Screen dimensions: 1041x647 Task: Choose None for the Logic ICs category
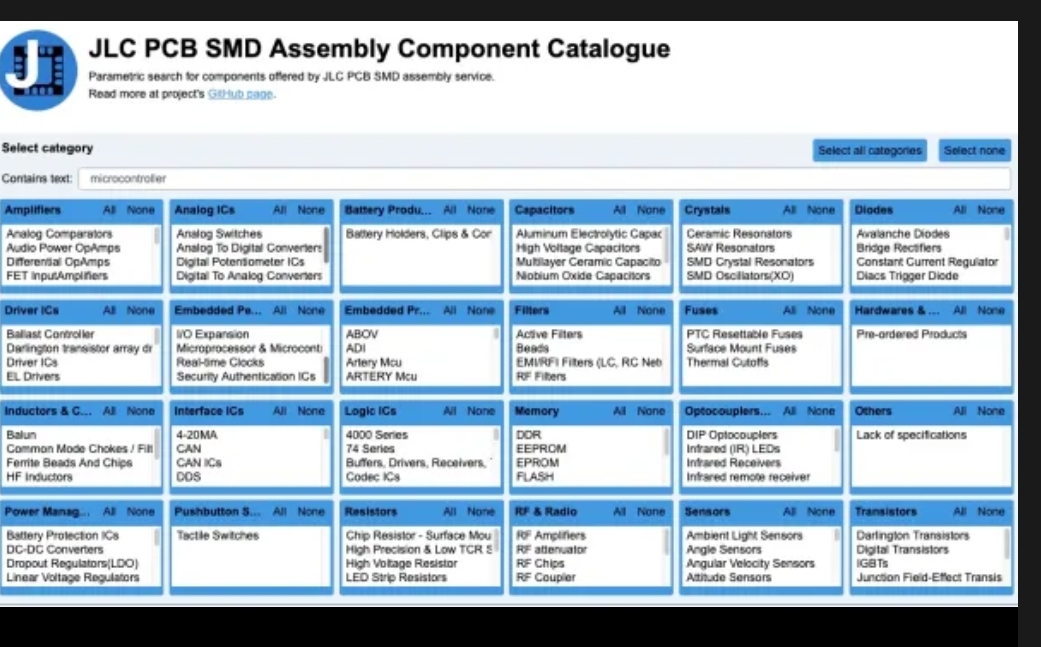click(x=481, y=411)
